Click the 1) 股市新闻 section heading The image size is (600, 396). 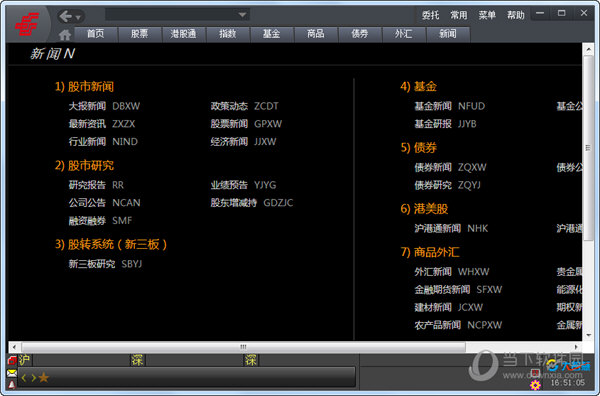tap(84, 86)
